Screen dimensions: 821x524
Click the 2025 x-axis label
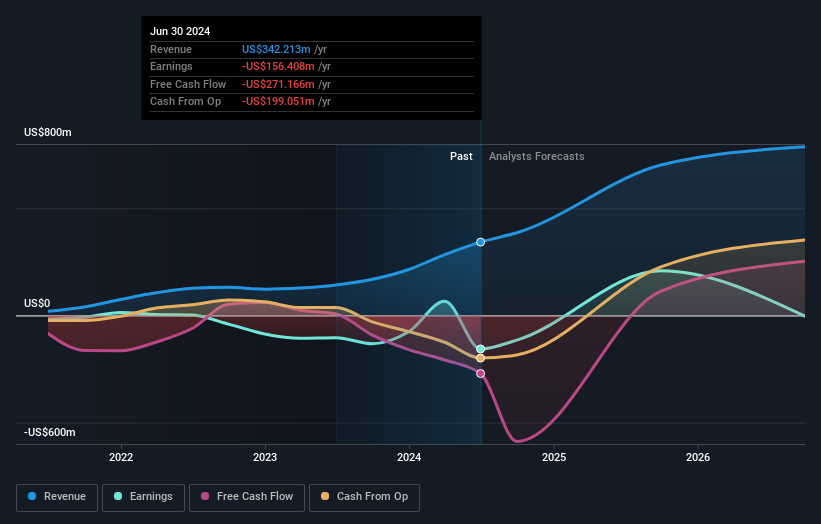(554, 457)
